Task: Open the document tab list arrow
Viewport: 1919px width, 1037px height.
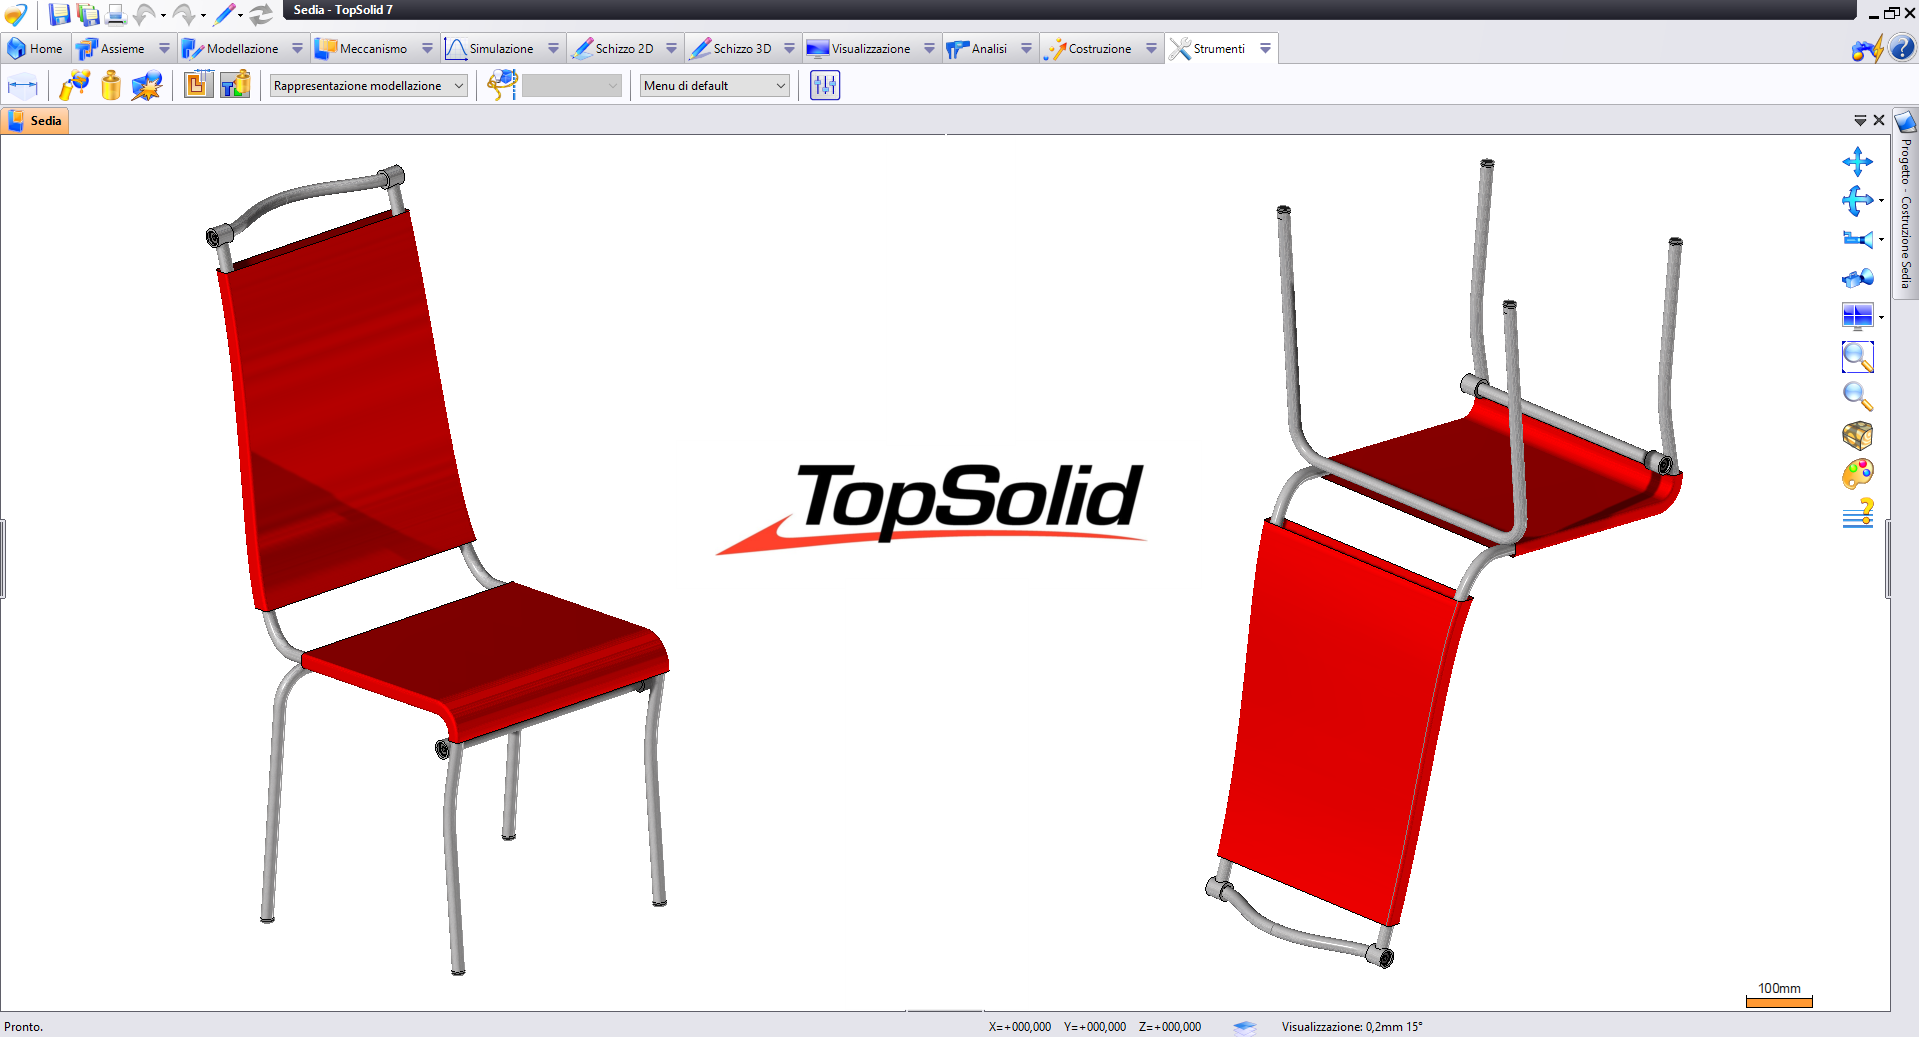Action: pos(1860,120)
